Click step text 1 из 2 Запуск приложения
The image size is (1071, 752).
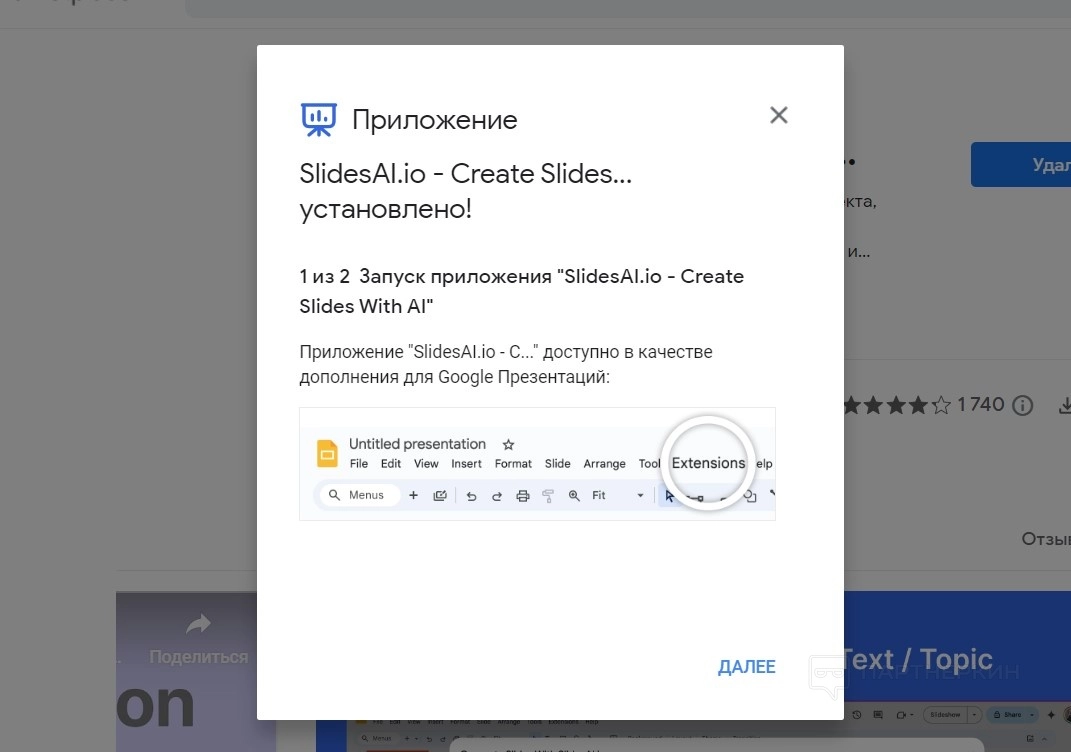tap(521, 291)
